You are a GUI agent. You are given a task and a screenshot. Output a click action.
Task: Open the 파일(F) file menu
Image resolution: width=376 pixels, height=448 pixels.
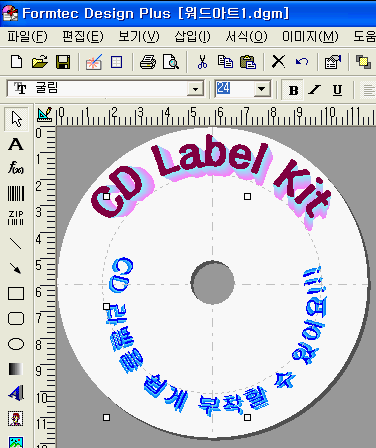pos(27,36)
